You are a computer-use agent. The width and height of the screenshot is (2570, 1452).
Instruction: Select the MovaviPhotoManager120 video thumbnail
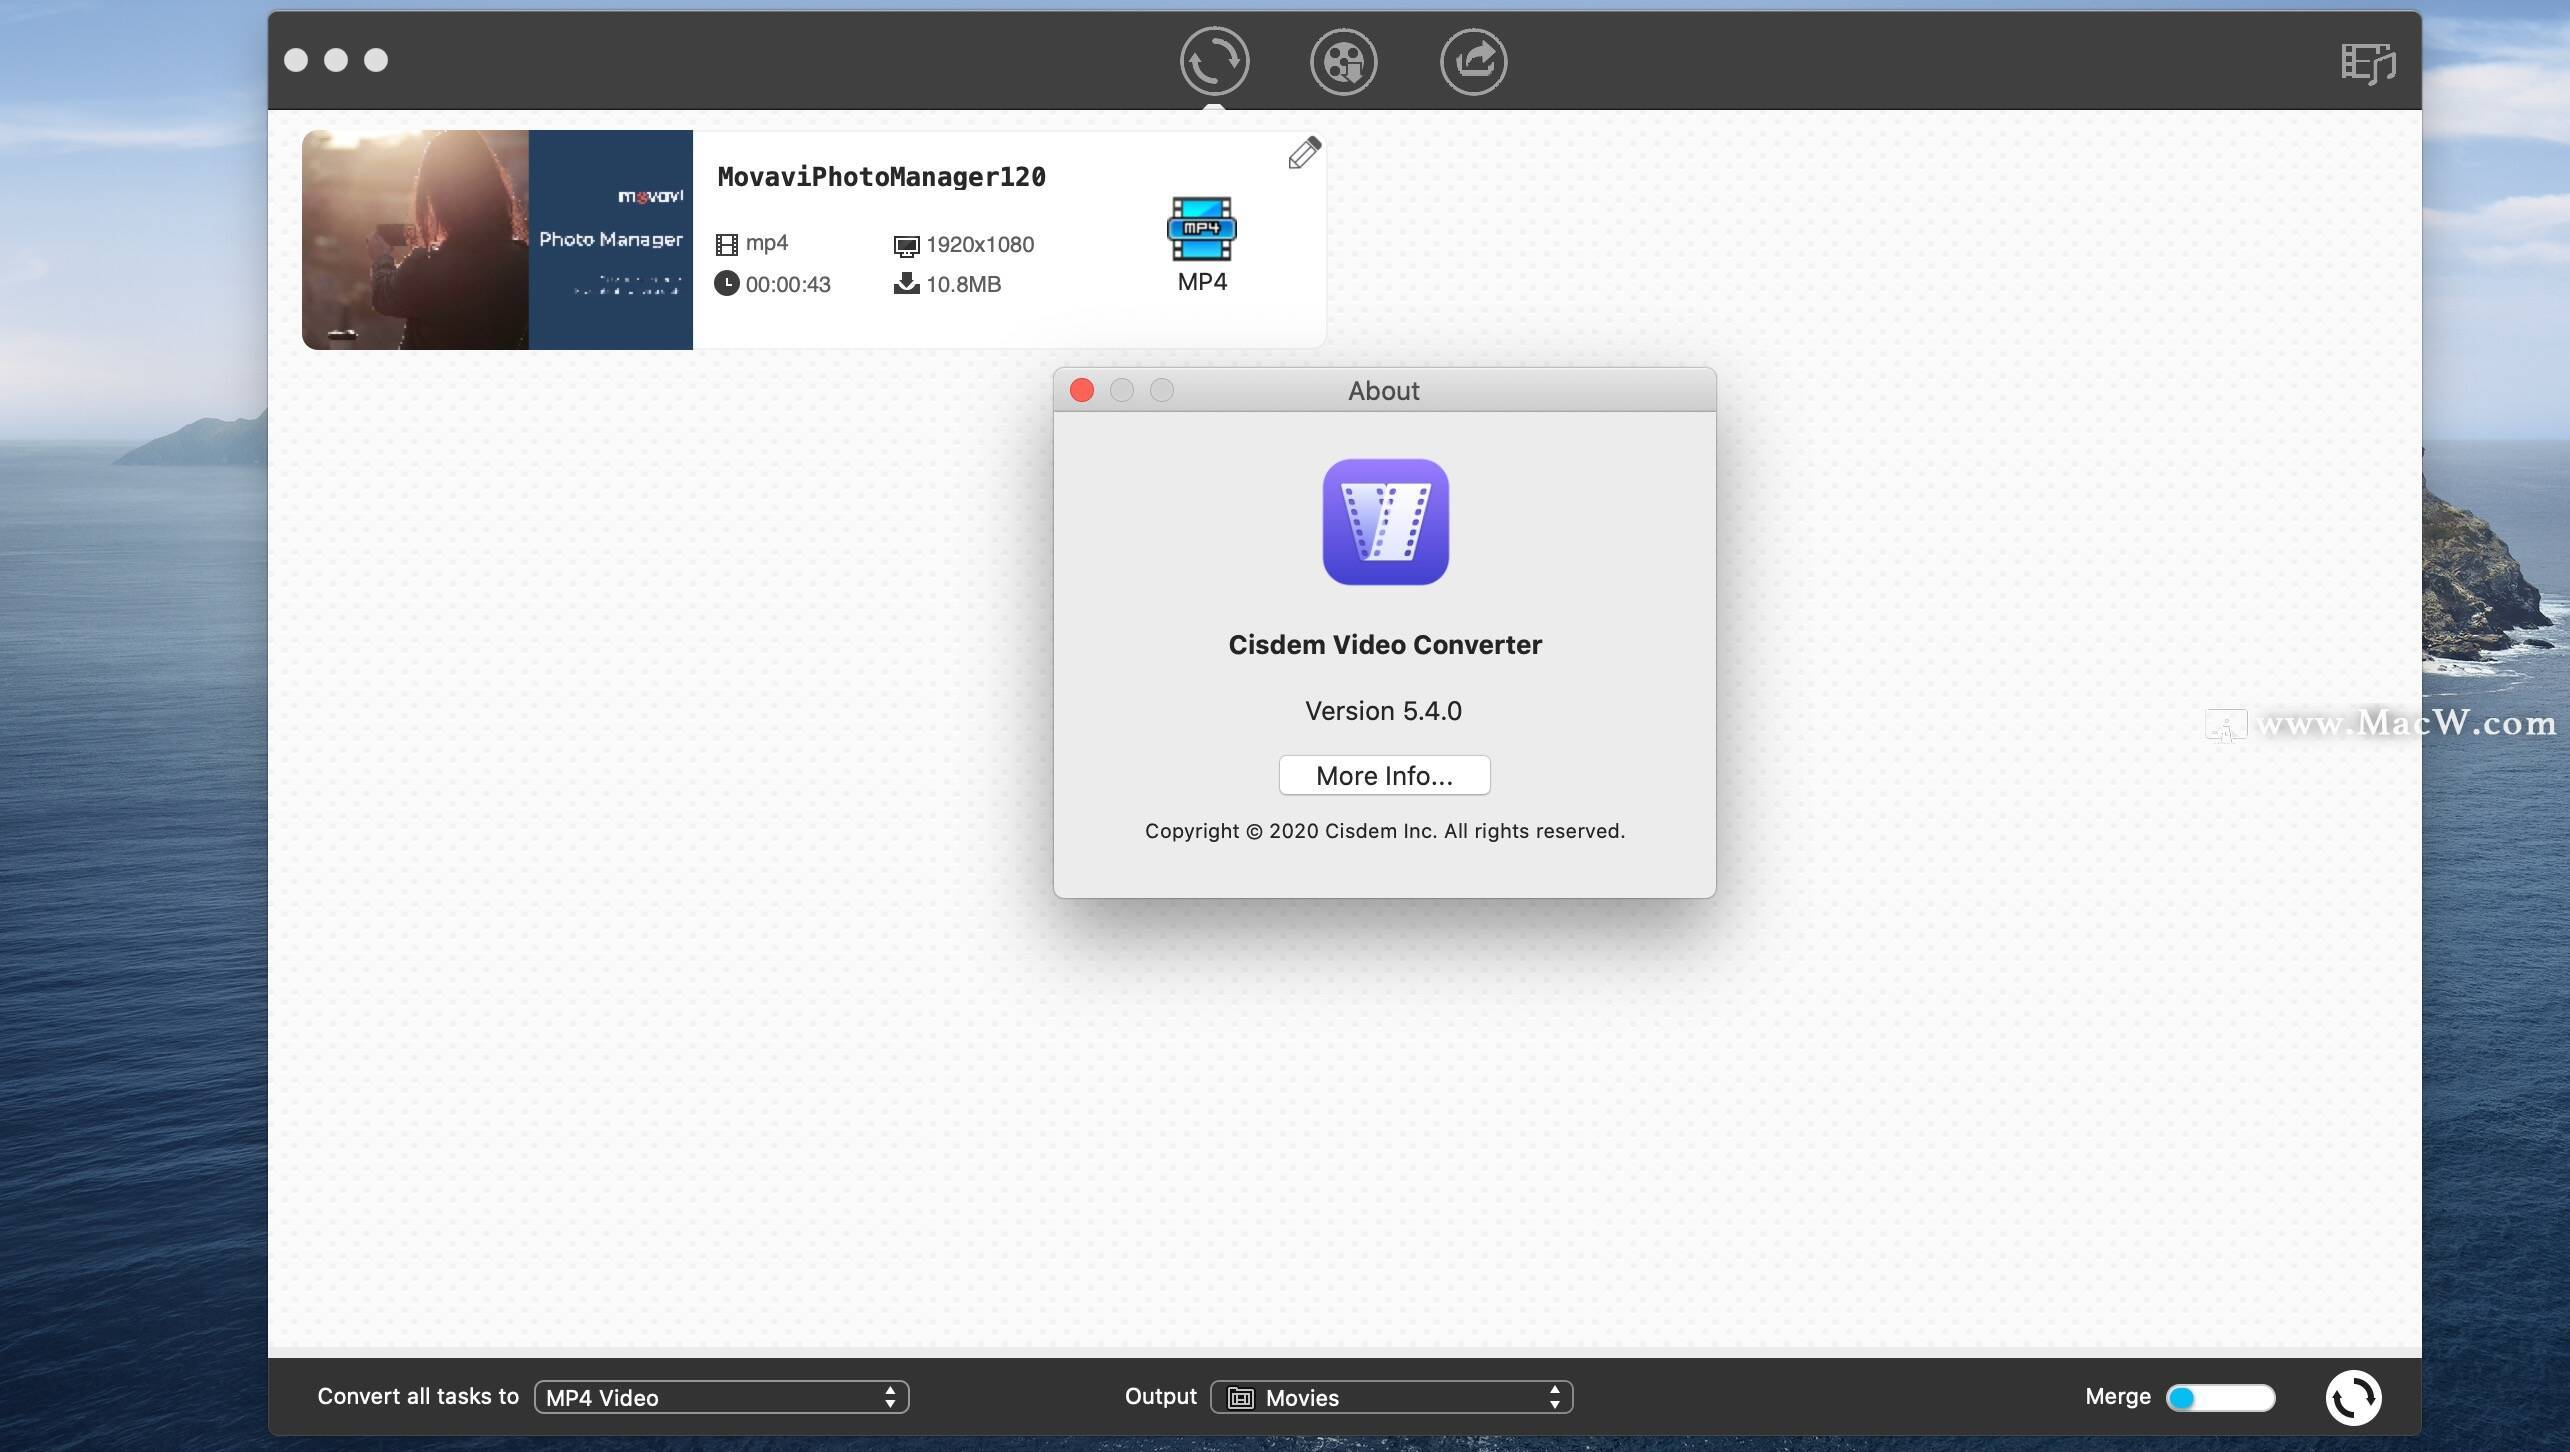coord(497,240)
